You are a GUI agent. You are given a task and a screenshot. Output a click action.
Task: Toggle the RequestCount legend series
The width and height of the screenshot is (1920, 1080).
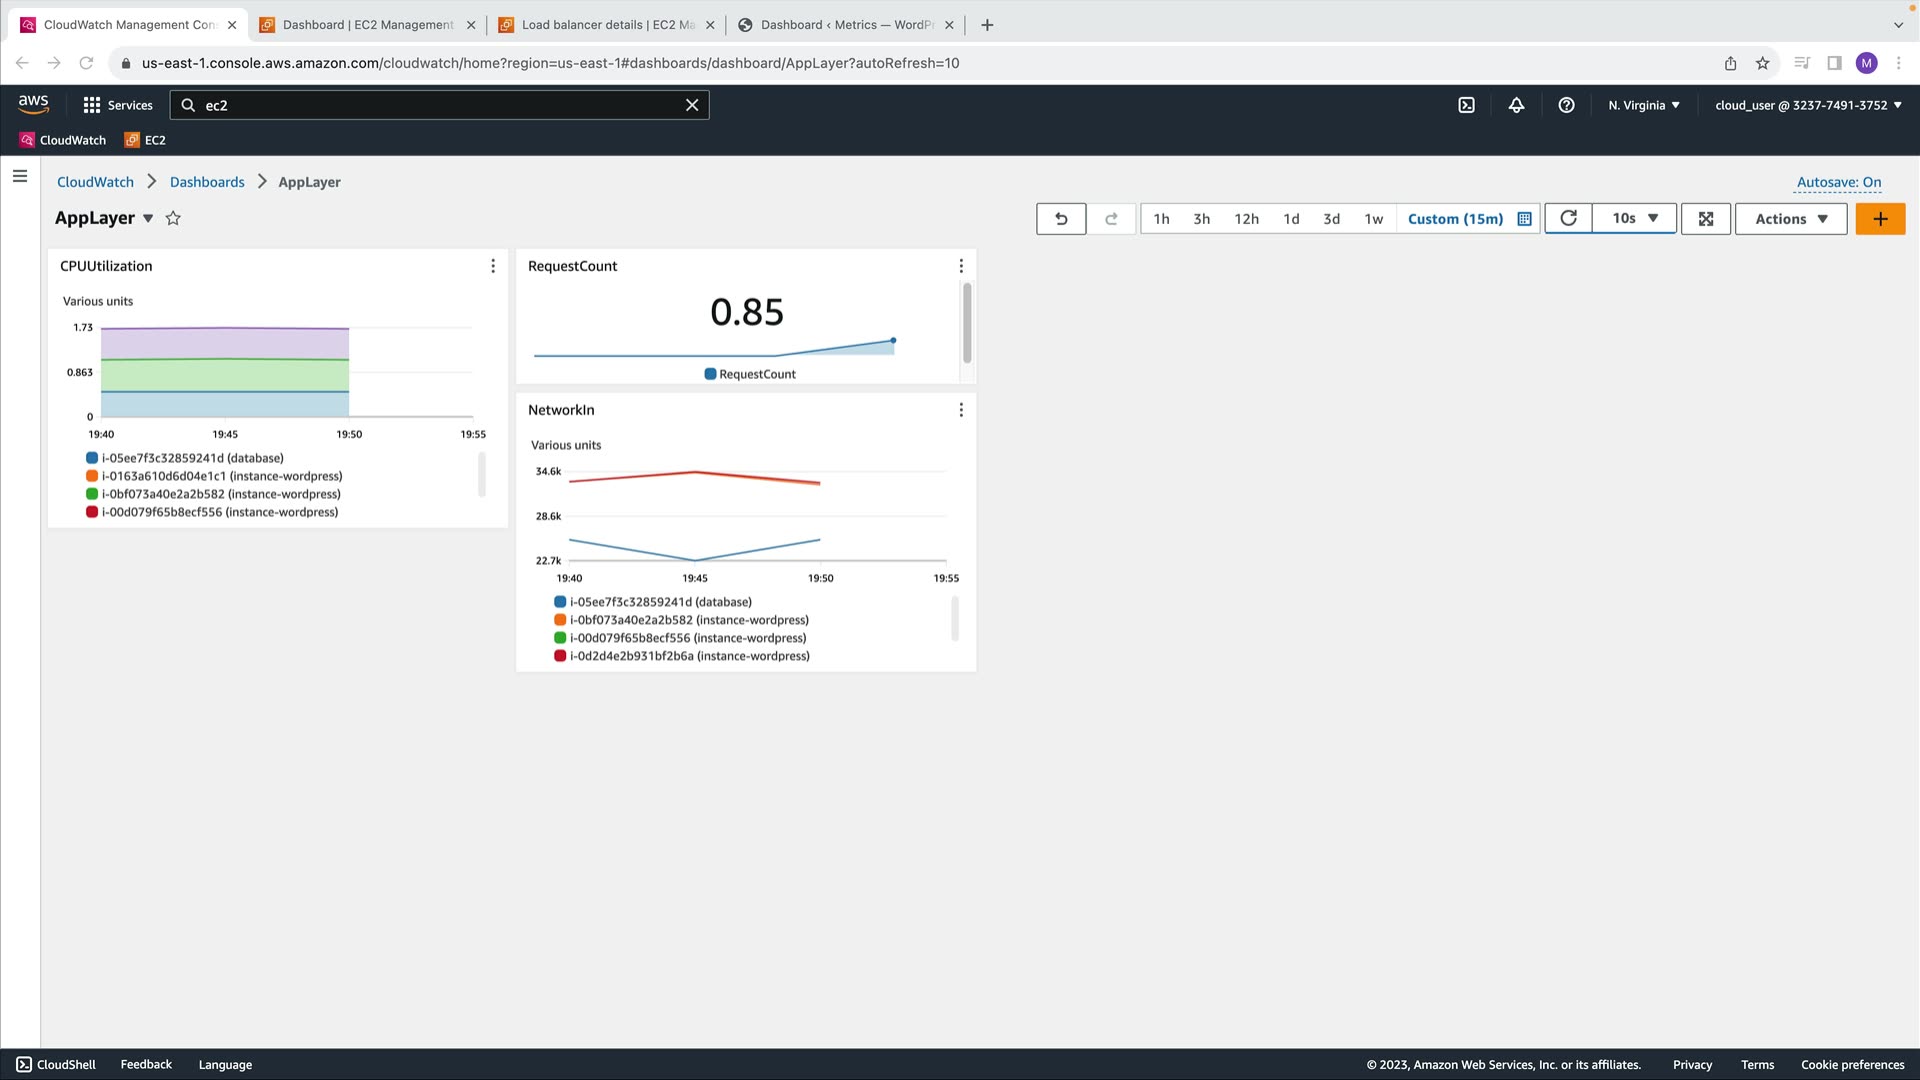pyautogui.click(x=750, y=374)
